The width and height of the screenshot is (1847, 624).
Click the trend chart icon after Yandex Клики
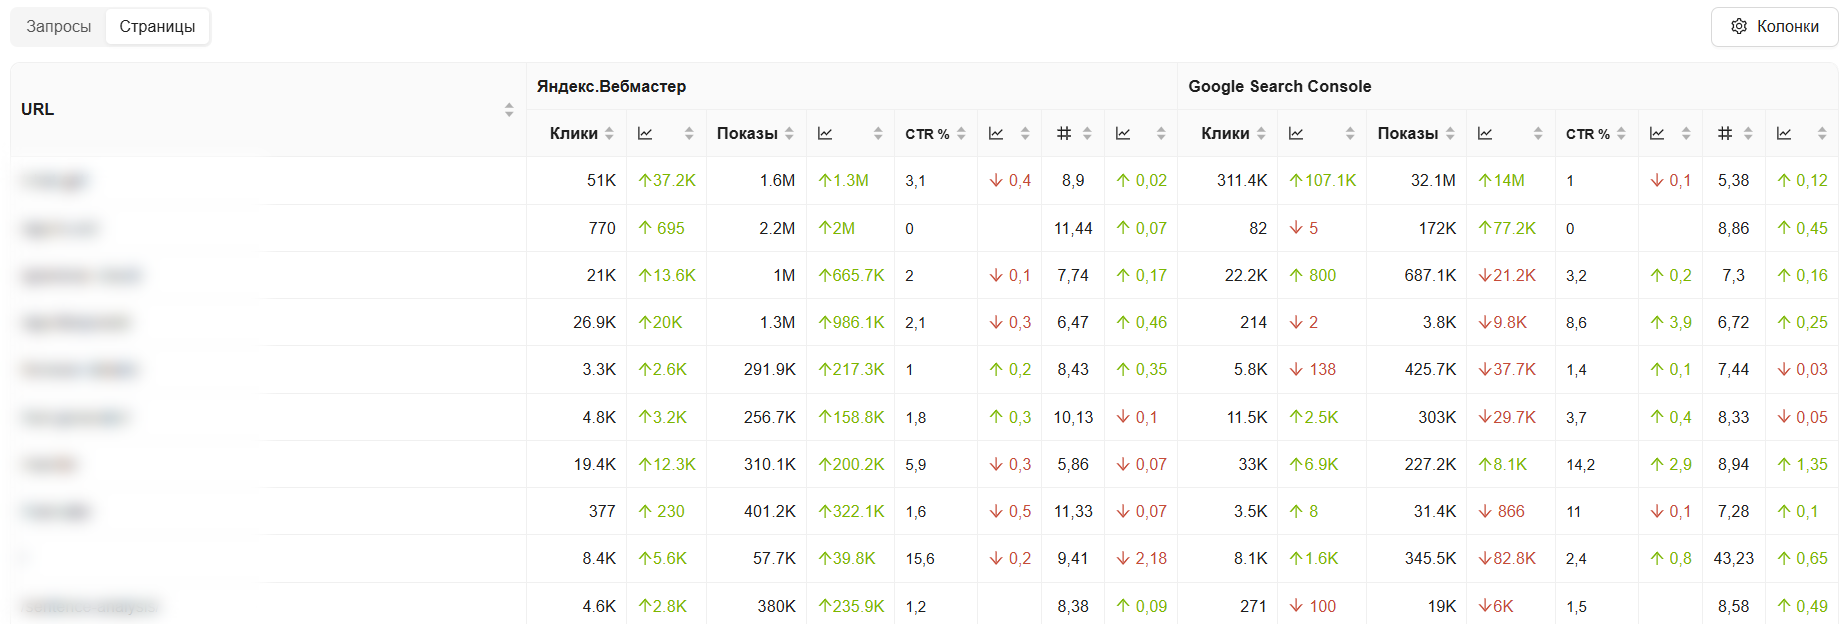(x=645, y=134)
